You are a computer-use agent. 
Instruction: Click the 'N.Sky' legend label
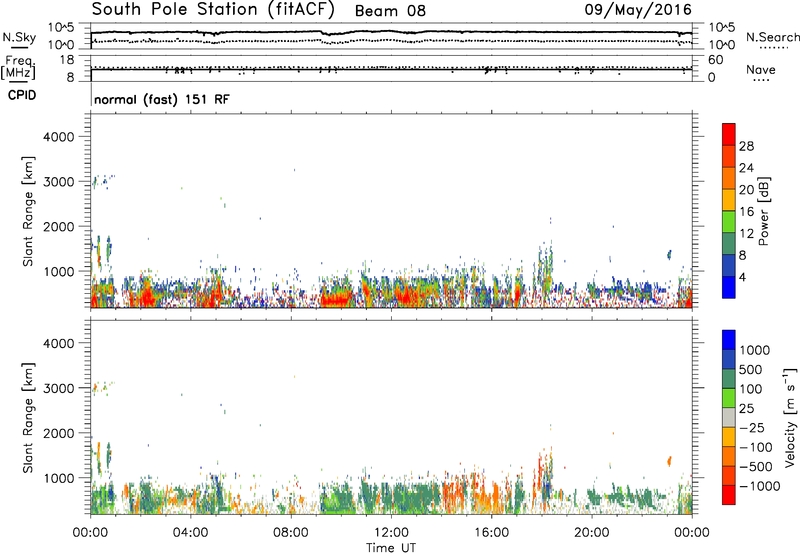click(19, 37)
